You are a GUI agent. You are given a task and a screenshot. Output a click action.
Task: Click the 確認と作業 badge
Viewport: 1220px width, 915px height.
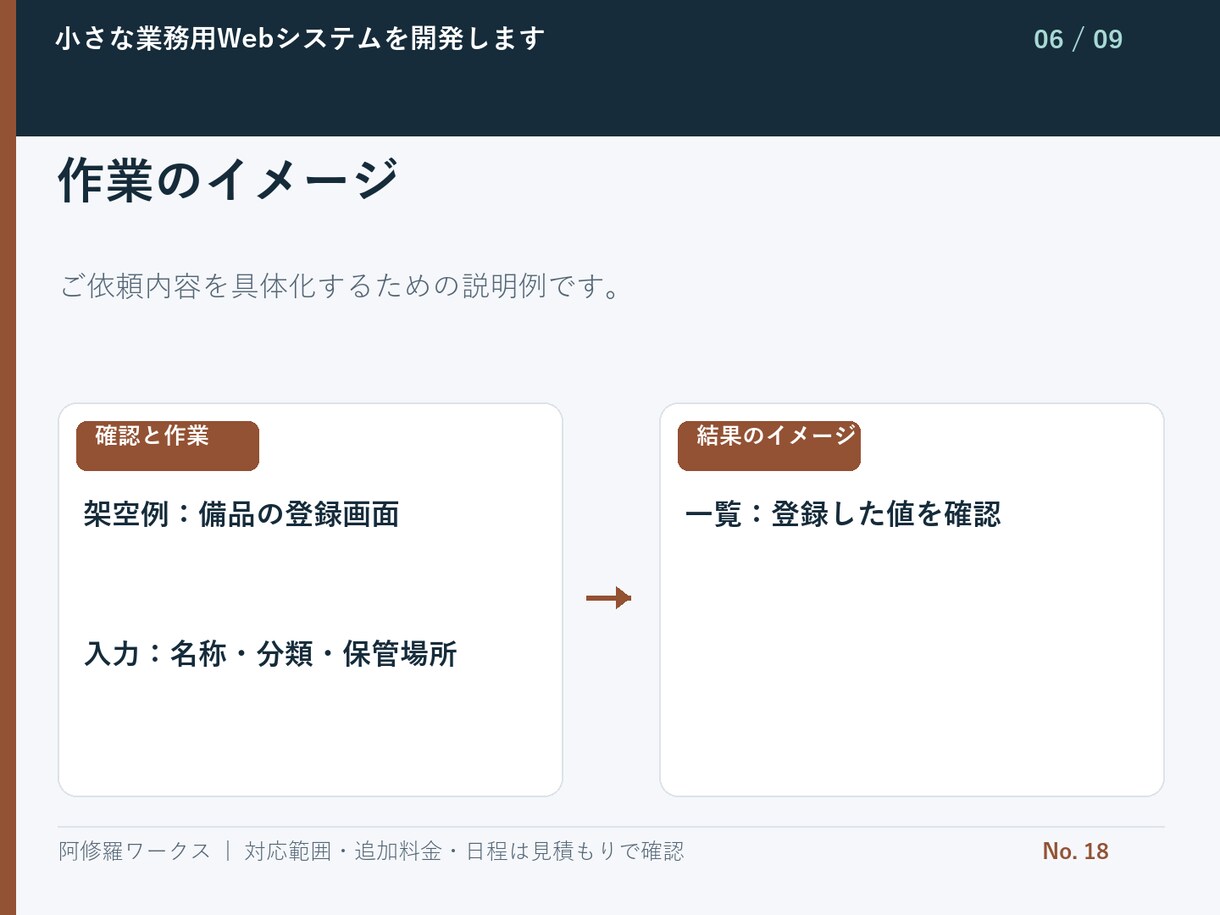click(168, 446)
